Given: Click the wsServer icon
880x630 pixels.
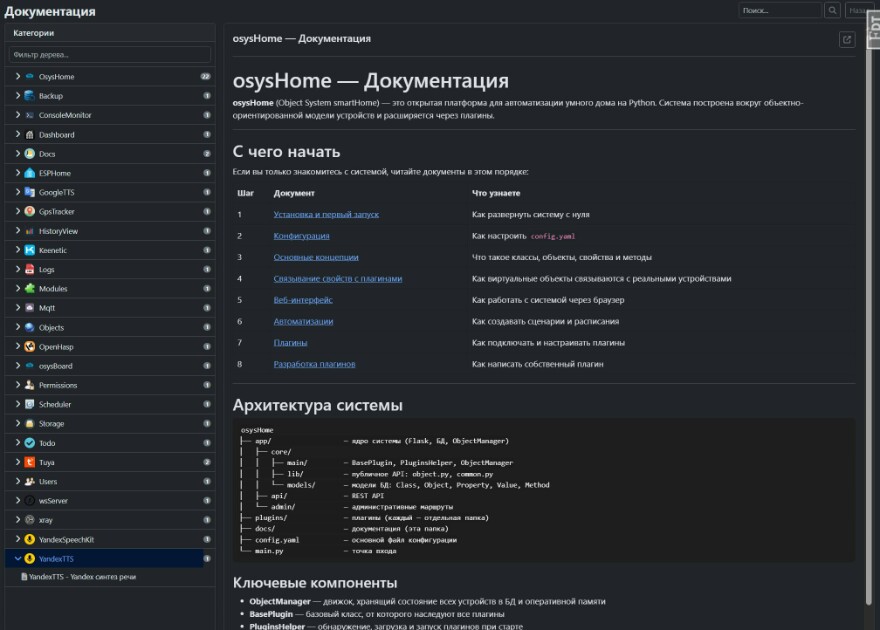Looking at the screenshot, I should tap(30, 500).
